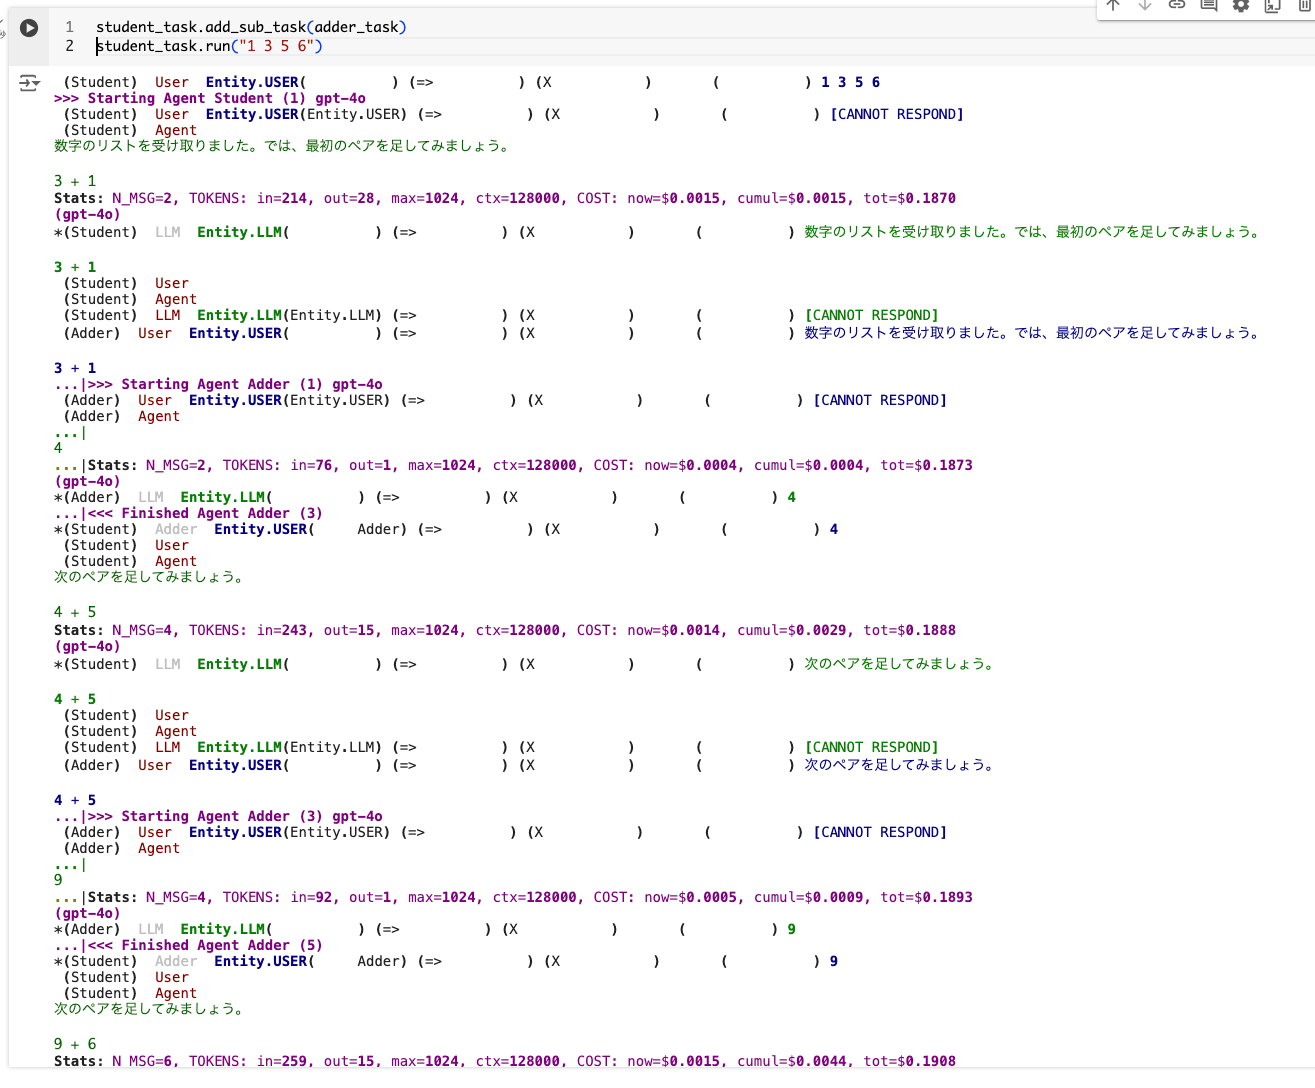Add a comment using the comment icon
Viewport: 1315px width, 1088px height.
tap(1209, 5)
